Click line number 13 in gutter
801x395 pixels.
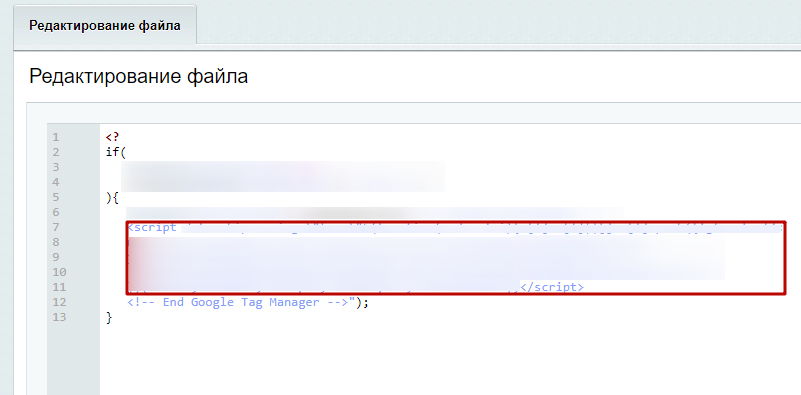click(x=59, y=317)
